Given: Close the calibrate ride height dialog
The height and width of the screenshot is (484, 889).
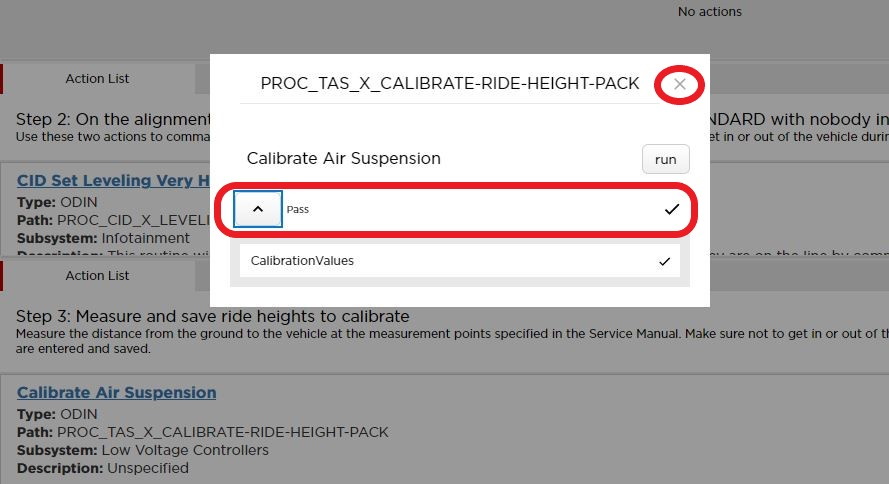Looking at the screenshot, I should point(680,85).
